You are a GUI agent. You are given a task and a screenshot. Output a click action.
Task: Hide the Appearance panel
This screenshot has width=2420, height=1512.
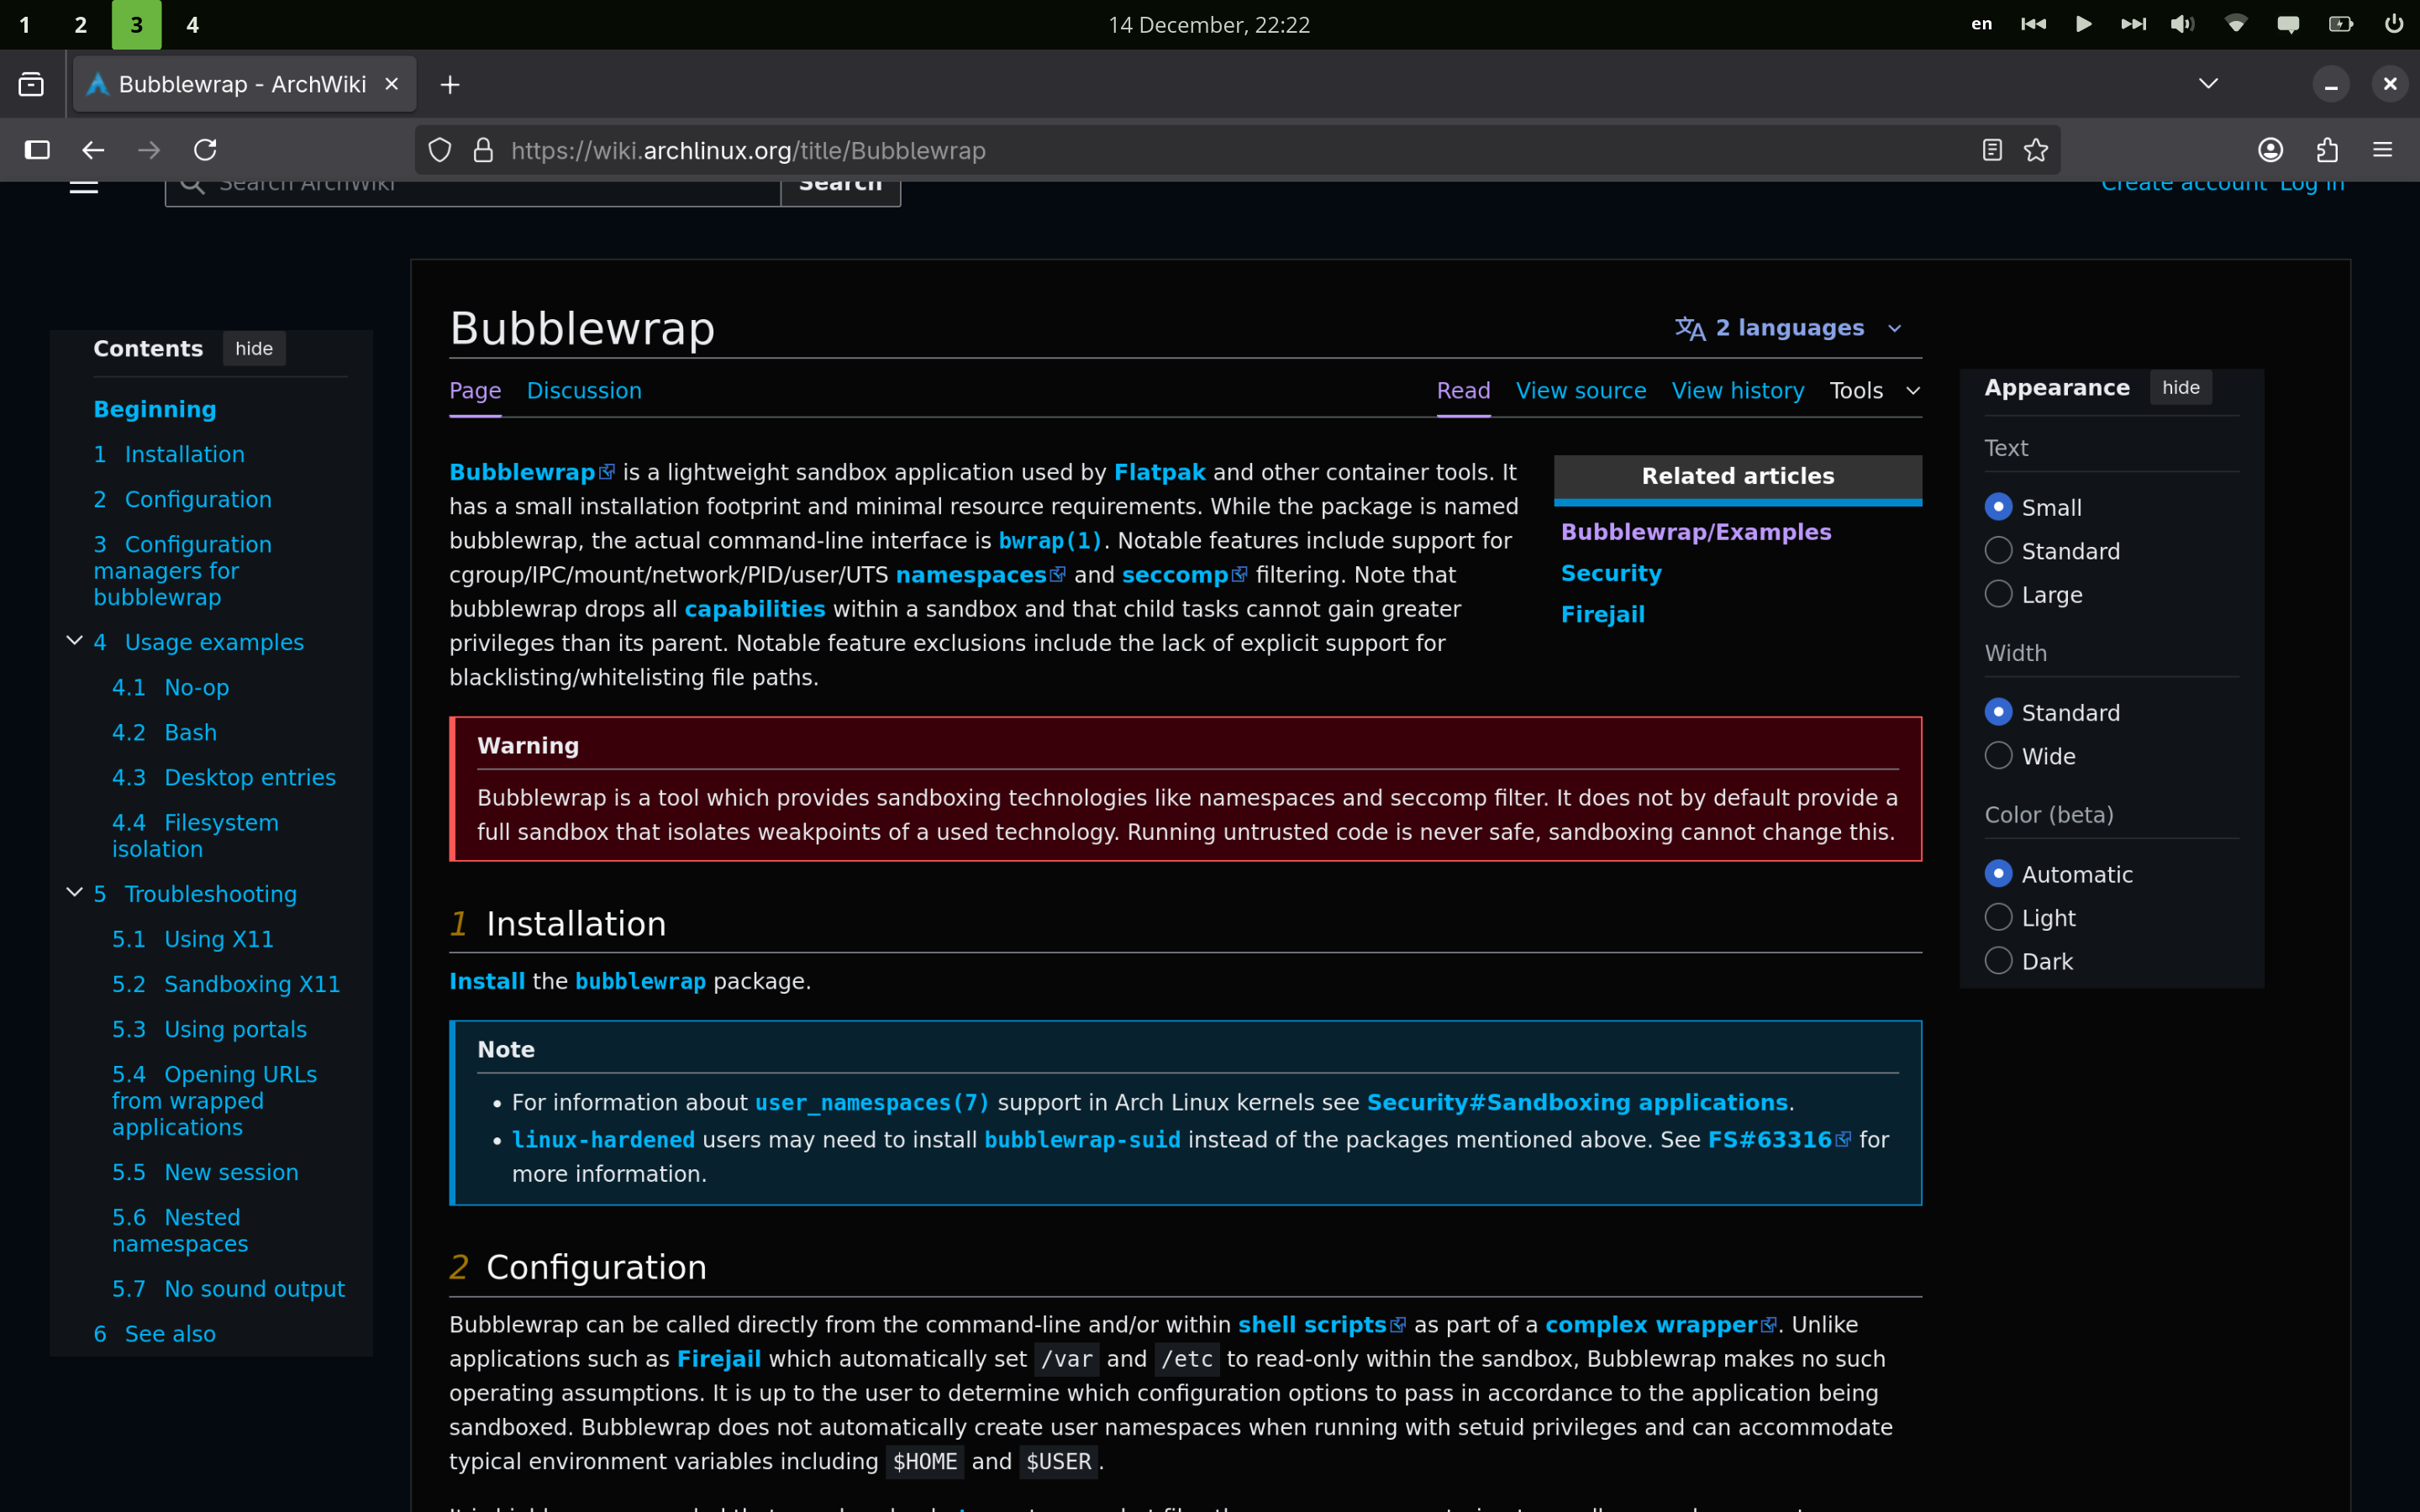point(2180,388)
